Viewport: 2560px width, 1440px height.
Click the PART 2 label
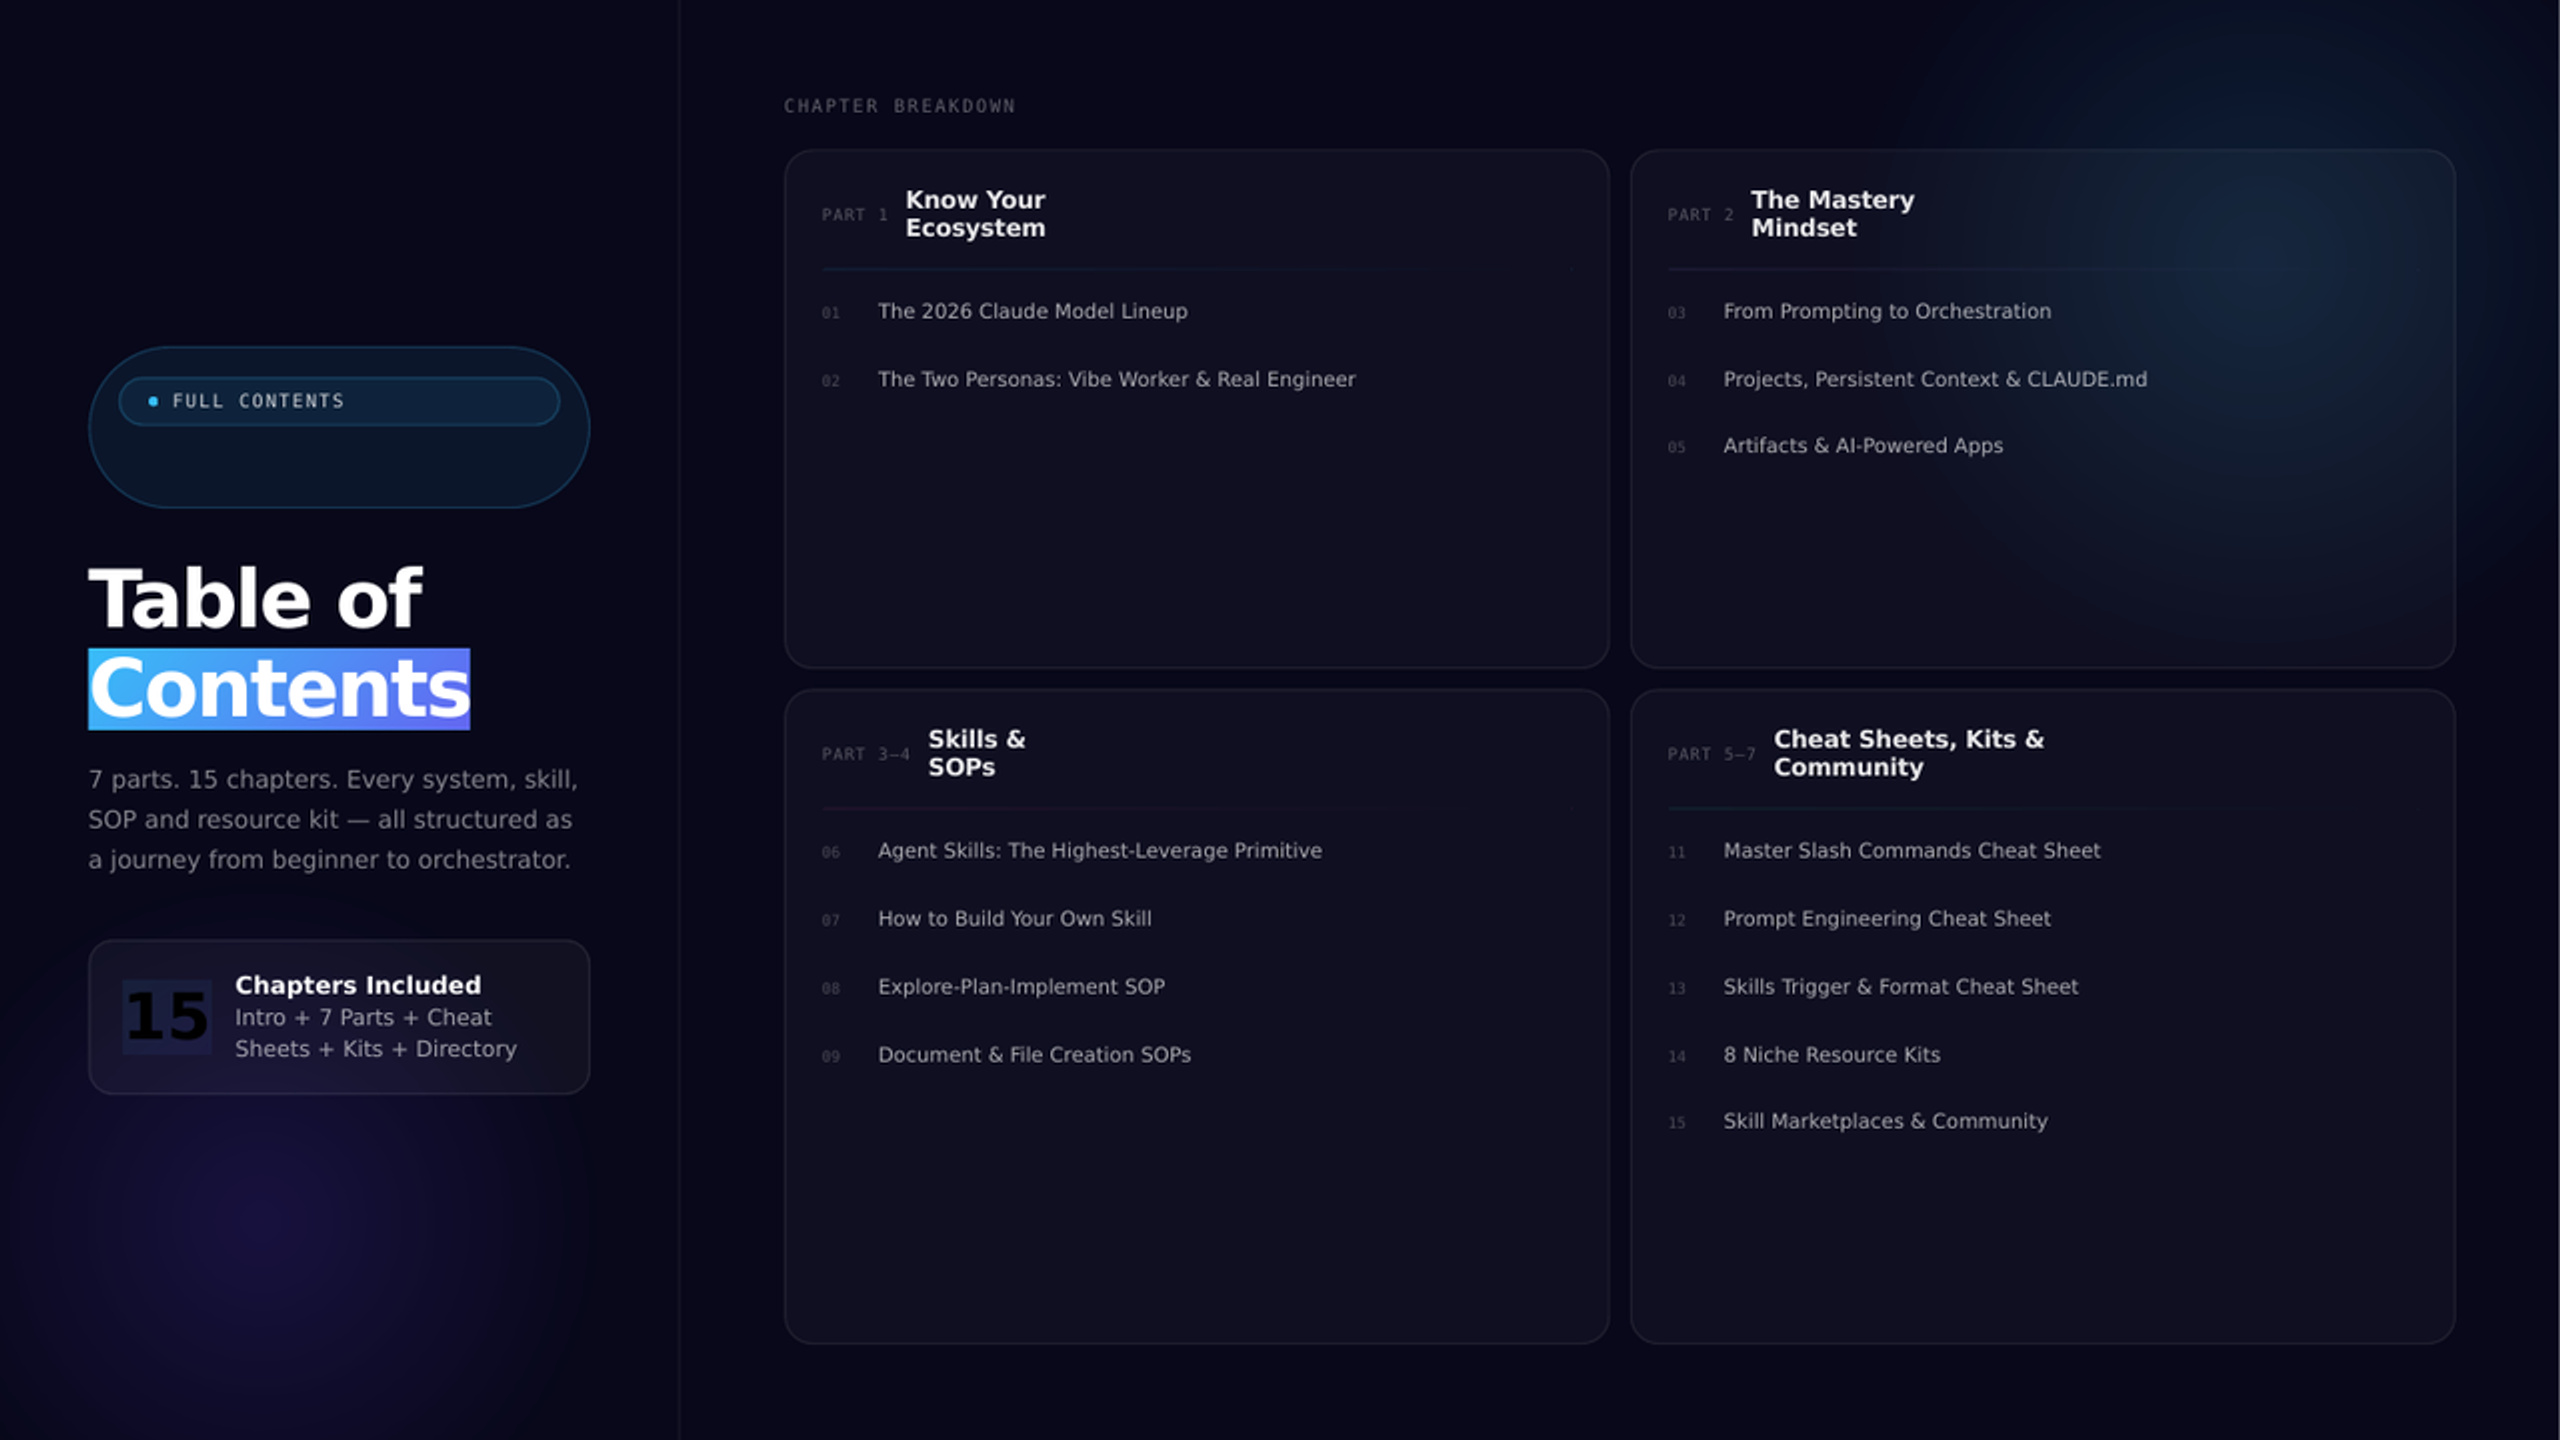[1700, 214]
